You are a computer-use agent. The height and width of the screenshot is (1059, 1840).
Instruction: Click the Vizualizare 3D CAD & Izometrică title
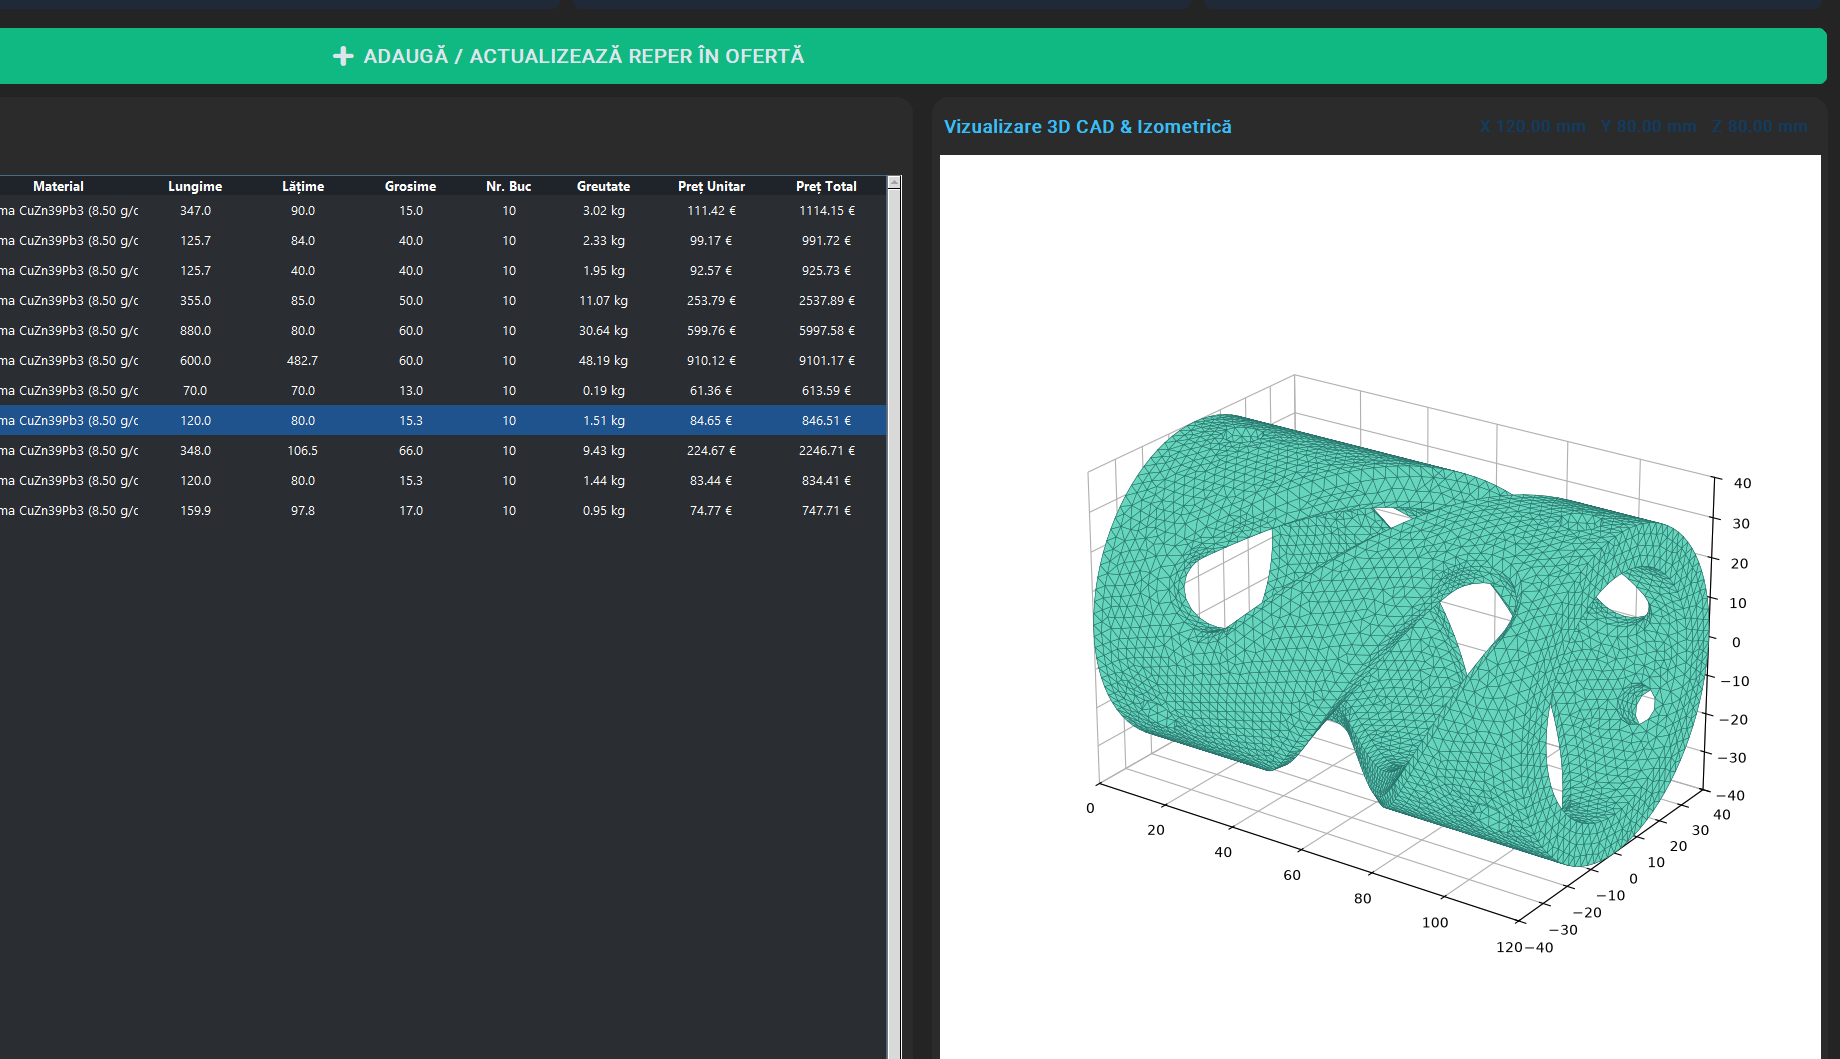[x=1087, y=127]
